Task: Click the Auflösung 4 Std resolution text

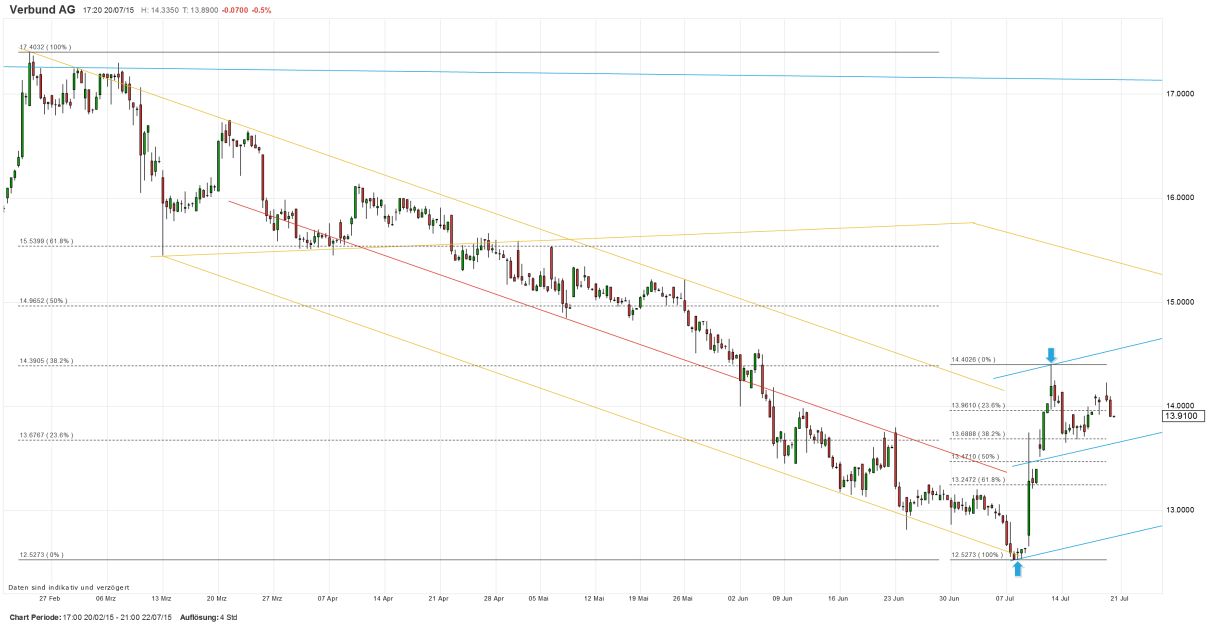Action: [x=208, y=617]
